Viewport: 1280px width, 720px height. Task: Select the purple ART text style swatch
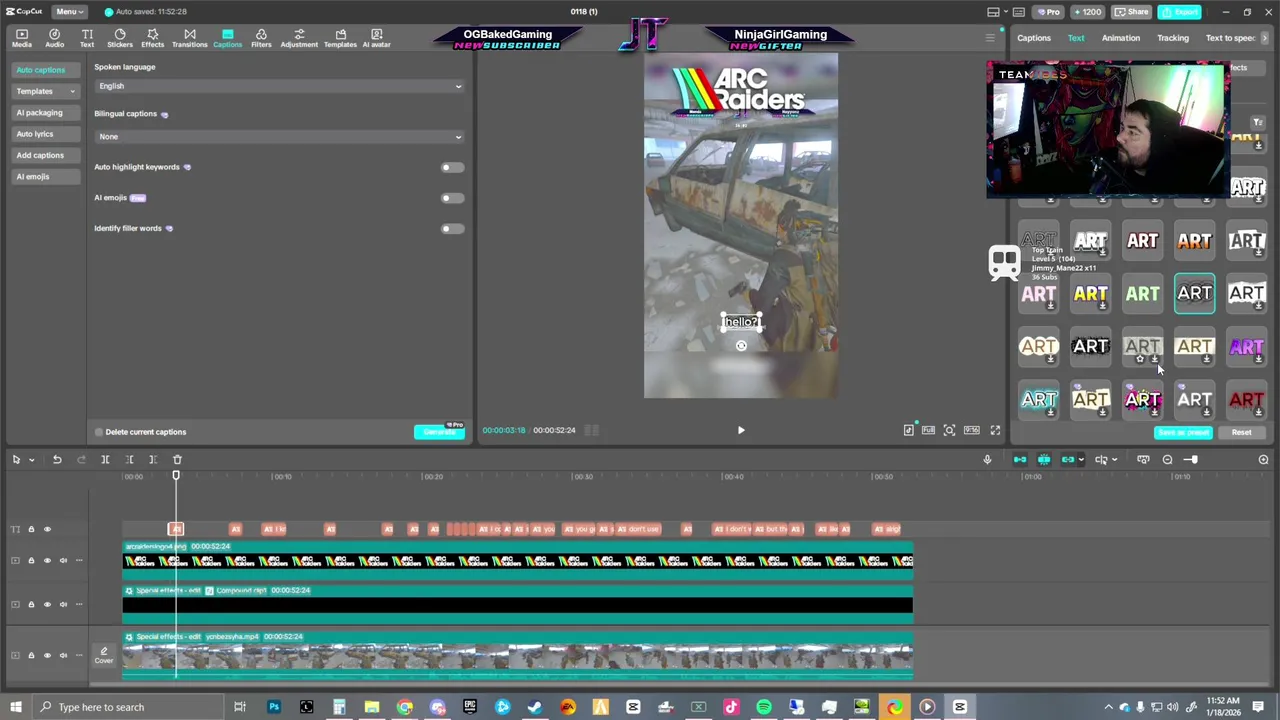(x=1247, y=347)
